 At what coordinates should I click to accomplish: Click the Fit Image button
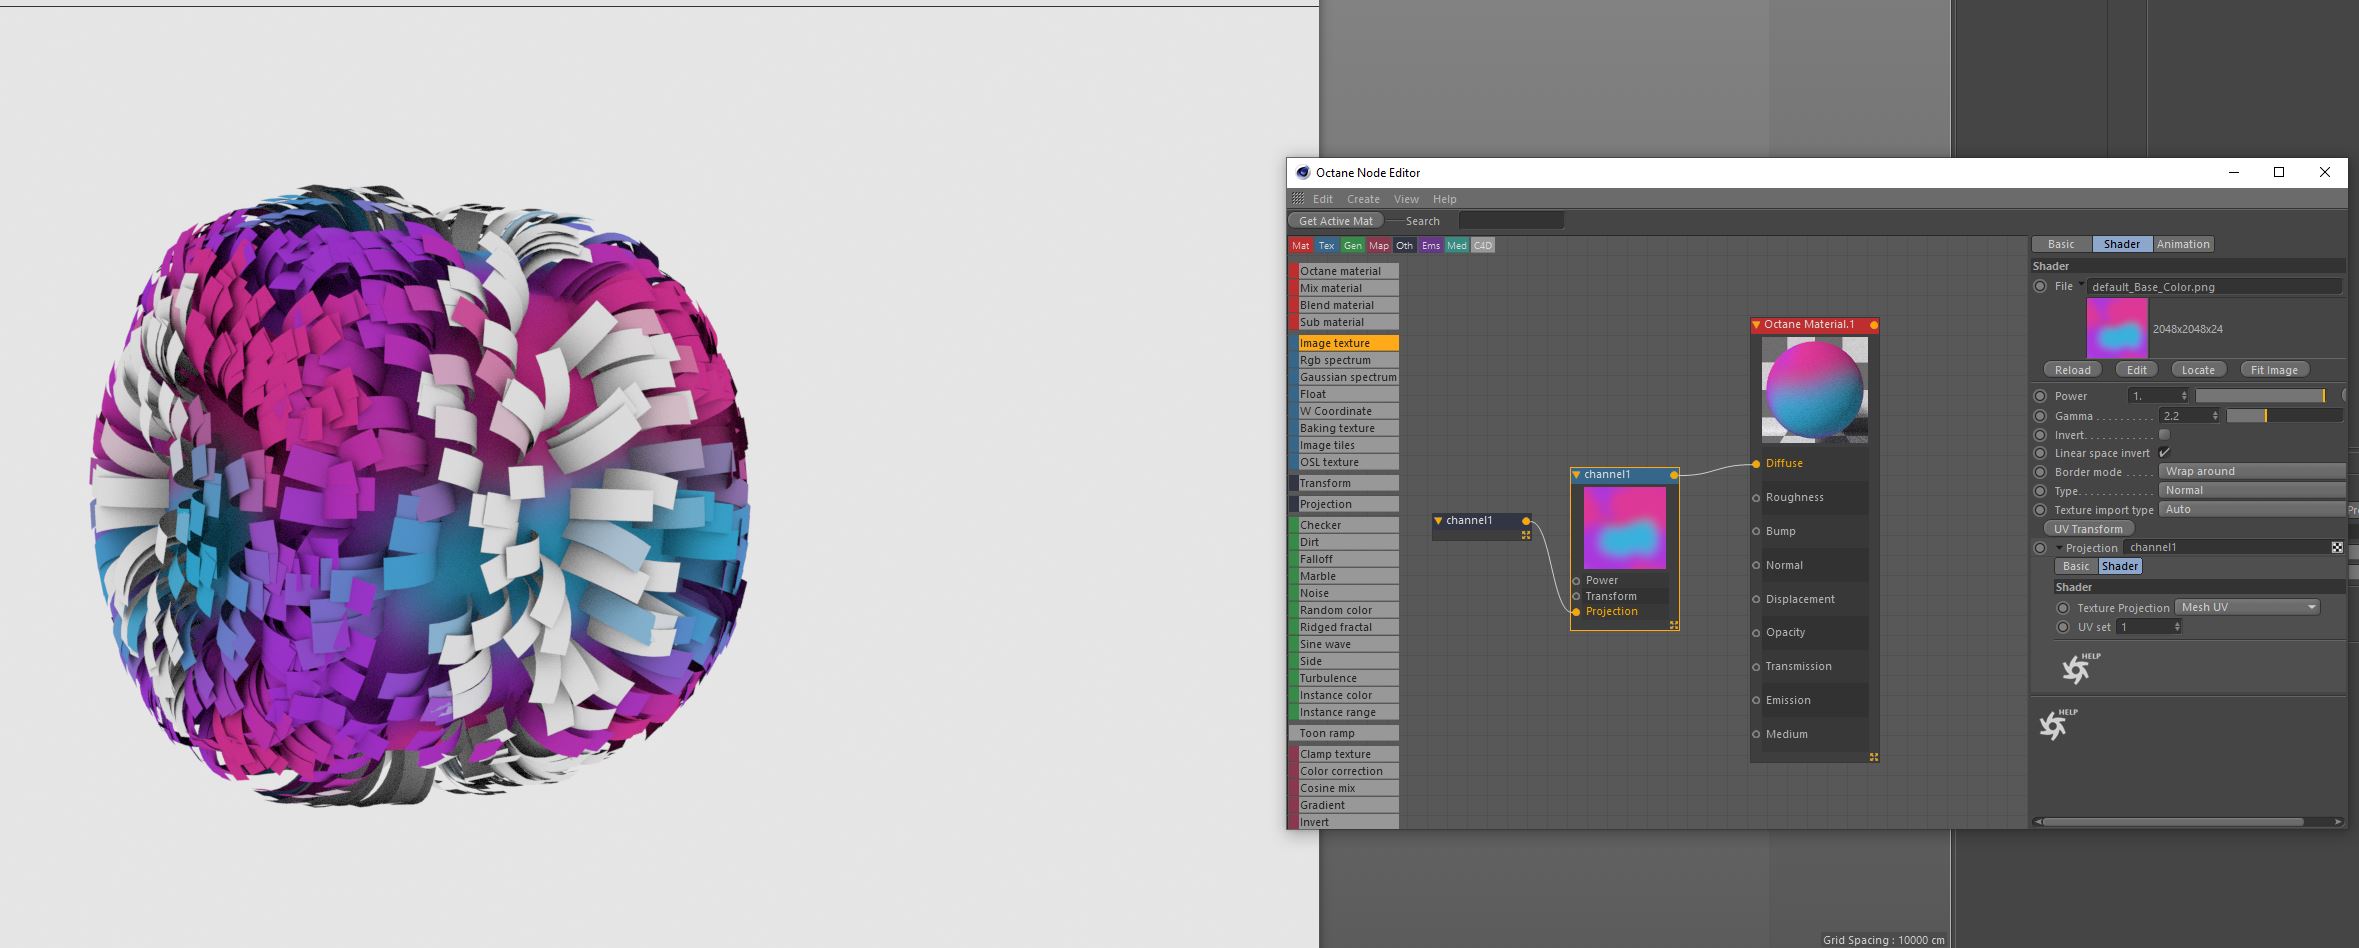(2273, 370)
